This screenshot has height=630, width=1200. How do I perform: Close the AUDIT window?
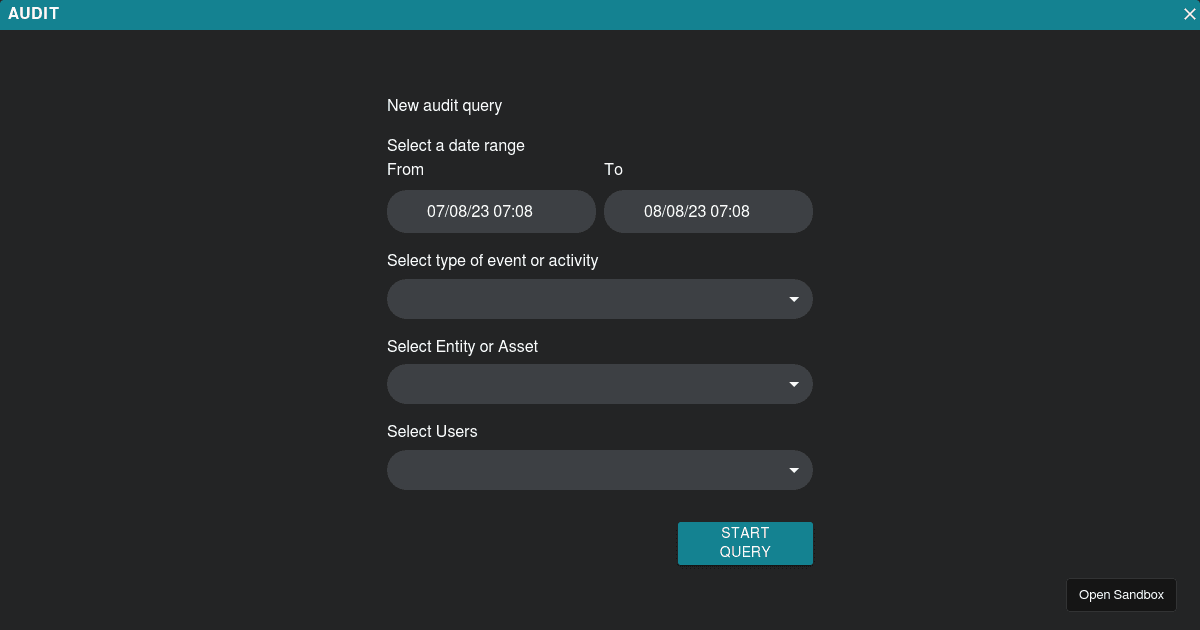click(1190, 14)
